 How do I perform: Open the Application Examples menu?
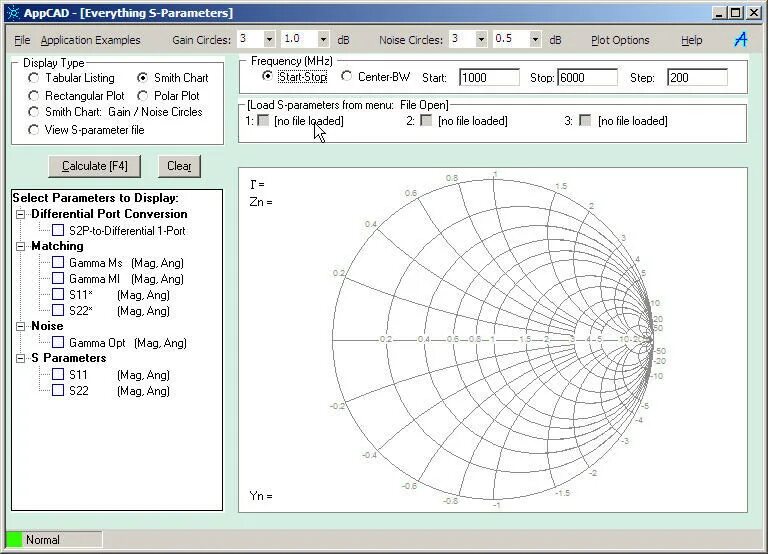tap(91, 40)
